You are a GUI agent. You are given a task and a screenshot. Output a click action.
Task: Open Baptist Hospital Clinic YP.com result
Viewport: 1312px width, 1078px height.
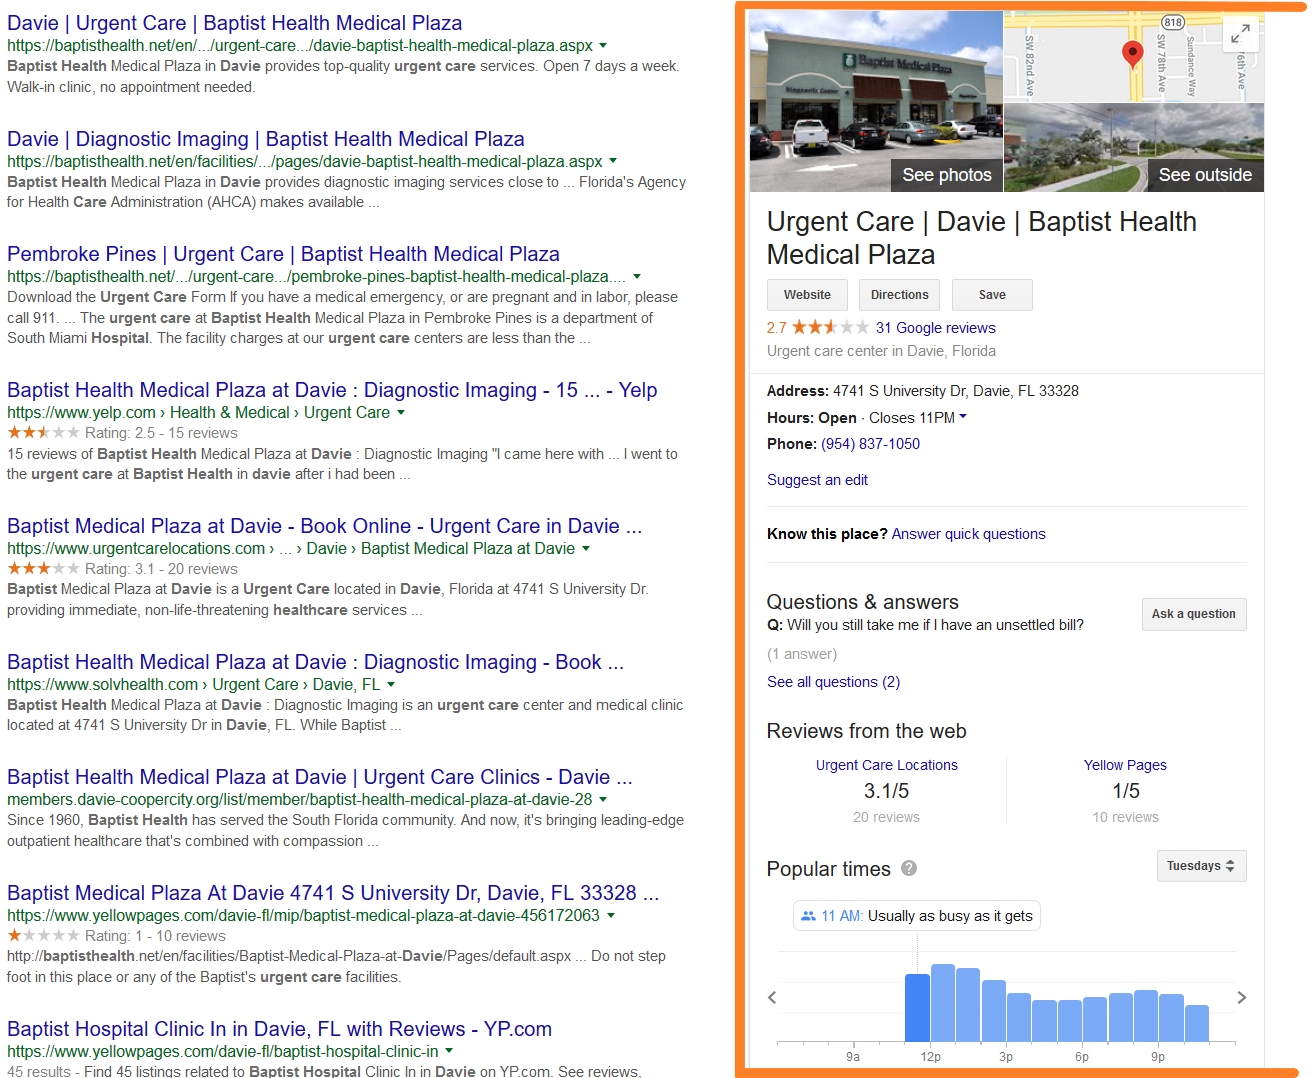(279, 1029)
